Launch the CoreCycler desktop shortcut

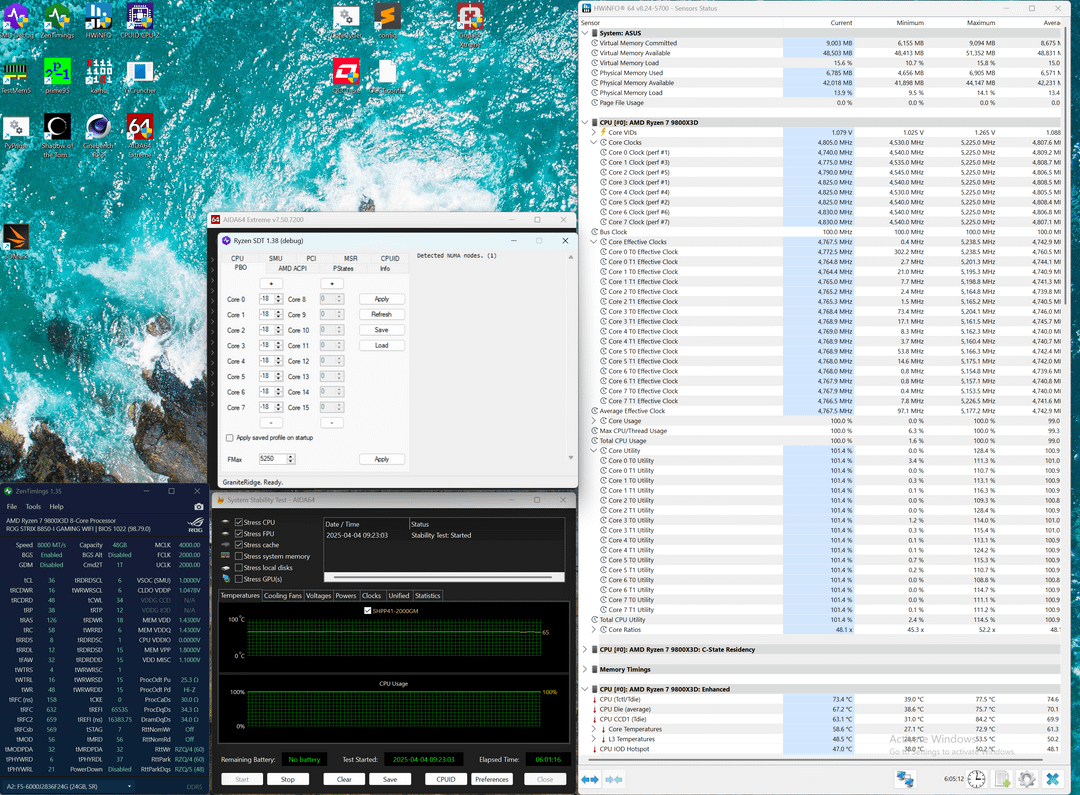click(x=346, y=21)
